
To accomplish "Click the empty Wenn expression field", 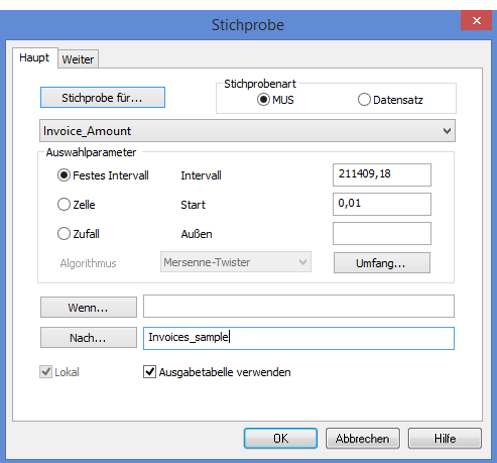I will (x=299, y=306).
